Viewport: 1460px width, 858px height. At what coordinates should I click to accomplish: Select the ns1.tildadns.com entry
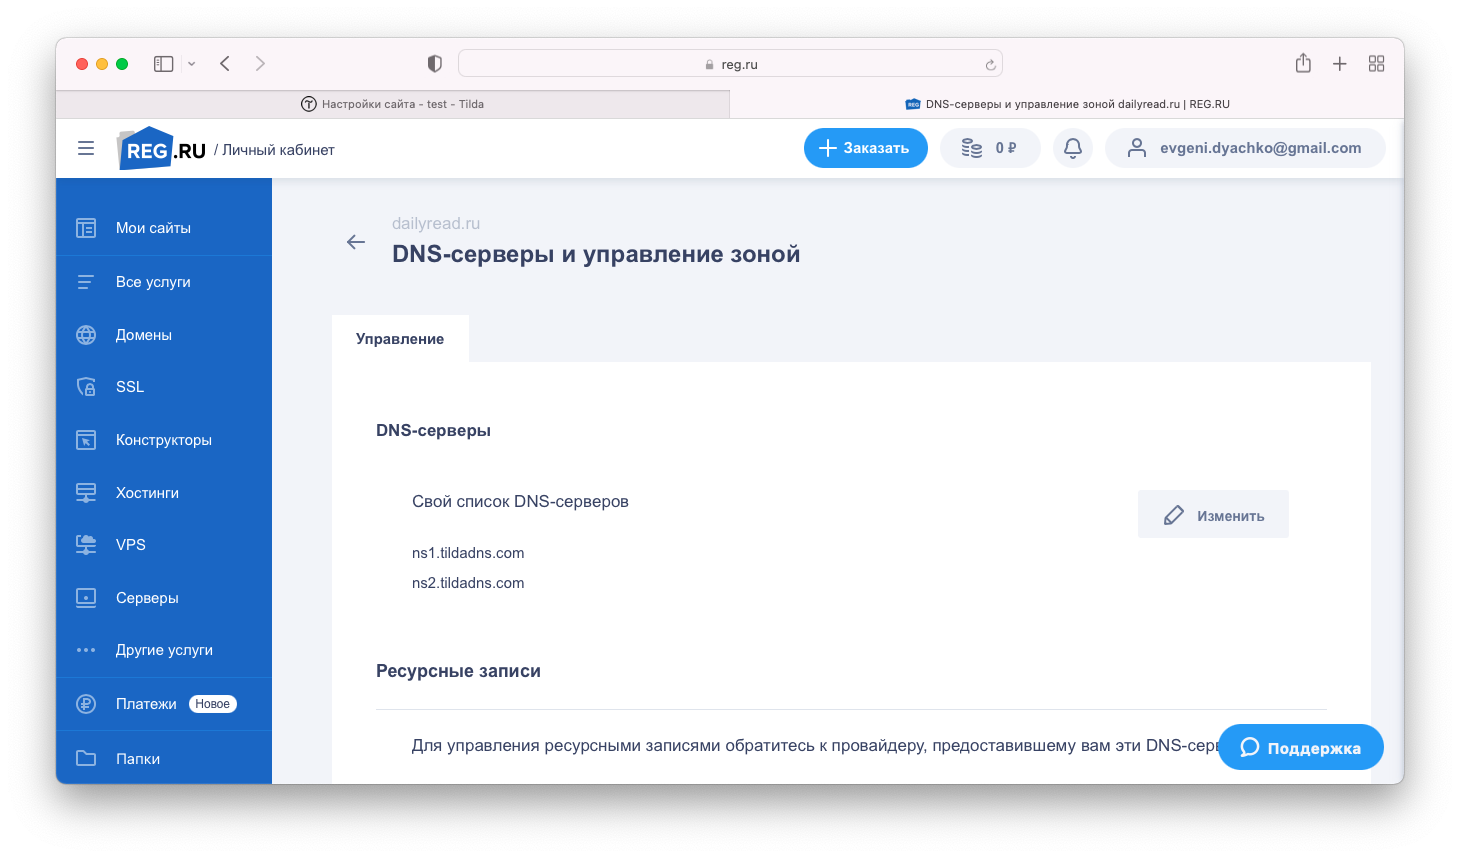(x=468, y=553)
